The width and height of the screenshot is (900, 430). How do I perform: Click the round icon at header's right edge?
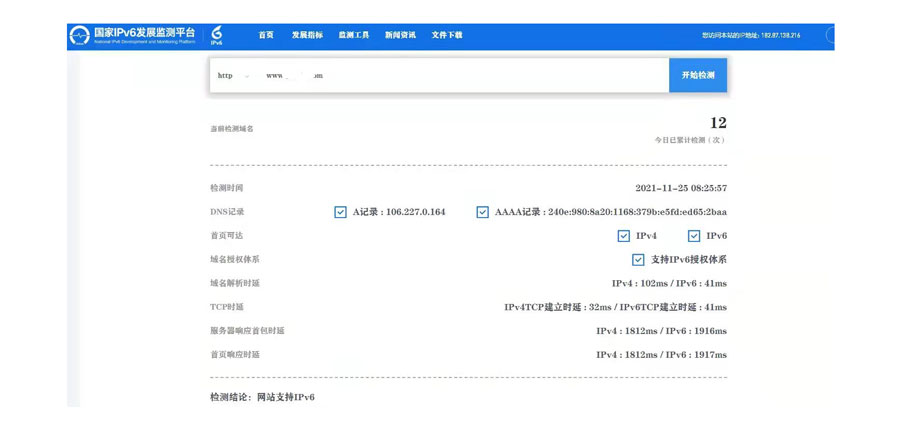(x=830, y=35)
